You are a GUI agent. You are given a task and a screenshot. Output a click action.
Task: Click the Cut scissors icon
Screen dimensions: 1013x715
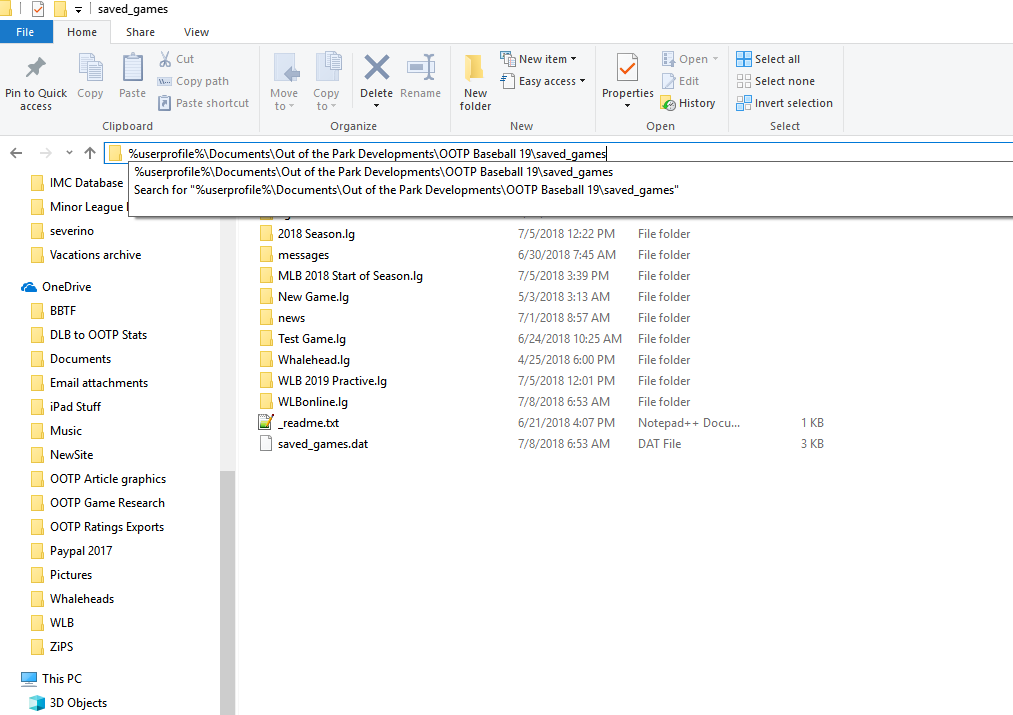165,59
